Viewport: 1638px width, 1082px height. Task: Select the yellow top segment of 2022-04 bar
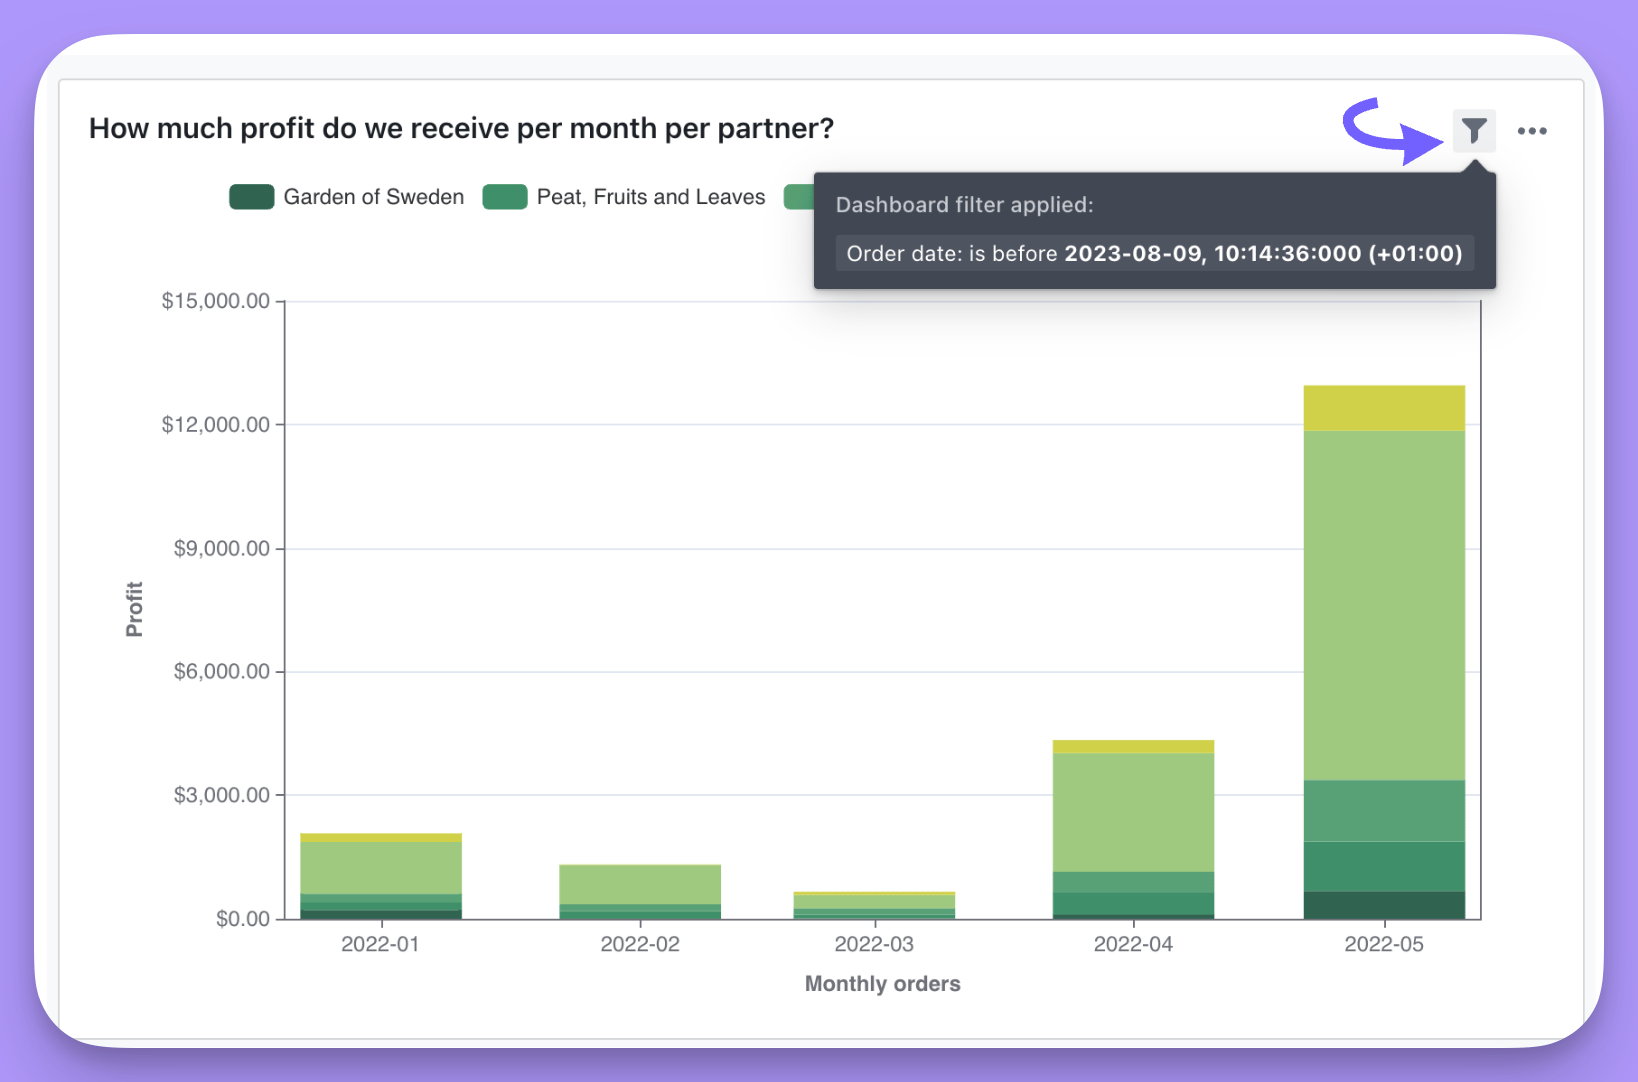tap(1133, 747)
